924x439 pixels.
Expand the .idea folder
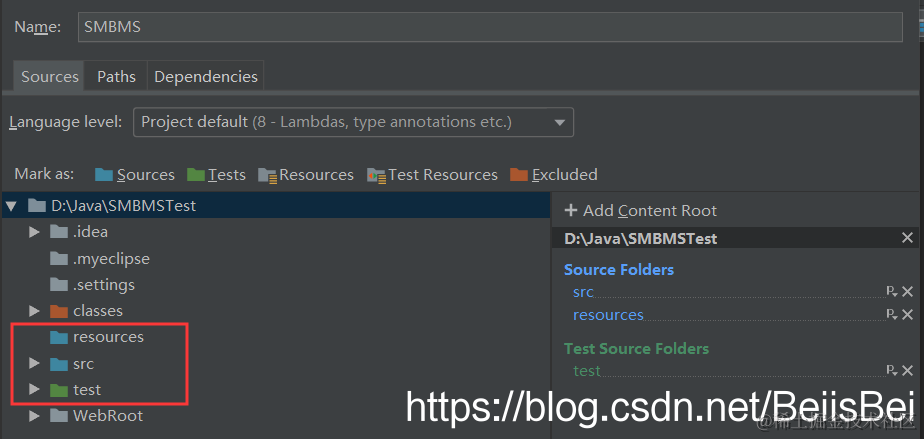pyautogui.click(x=34, y=232)
